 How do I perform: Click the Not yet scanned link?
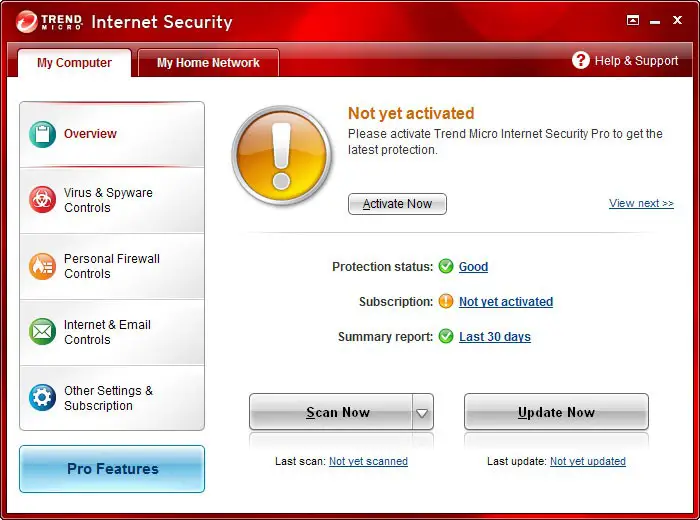(x=368, y=461)
